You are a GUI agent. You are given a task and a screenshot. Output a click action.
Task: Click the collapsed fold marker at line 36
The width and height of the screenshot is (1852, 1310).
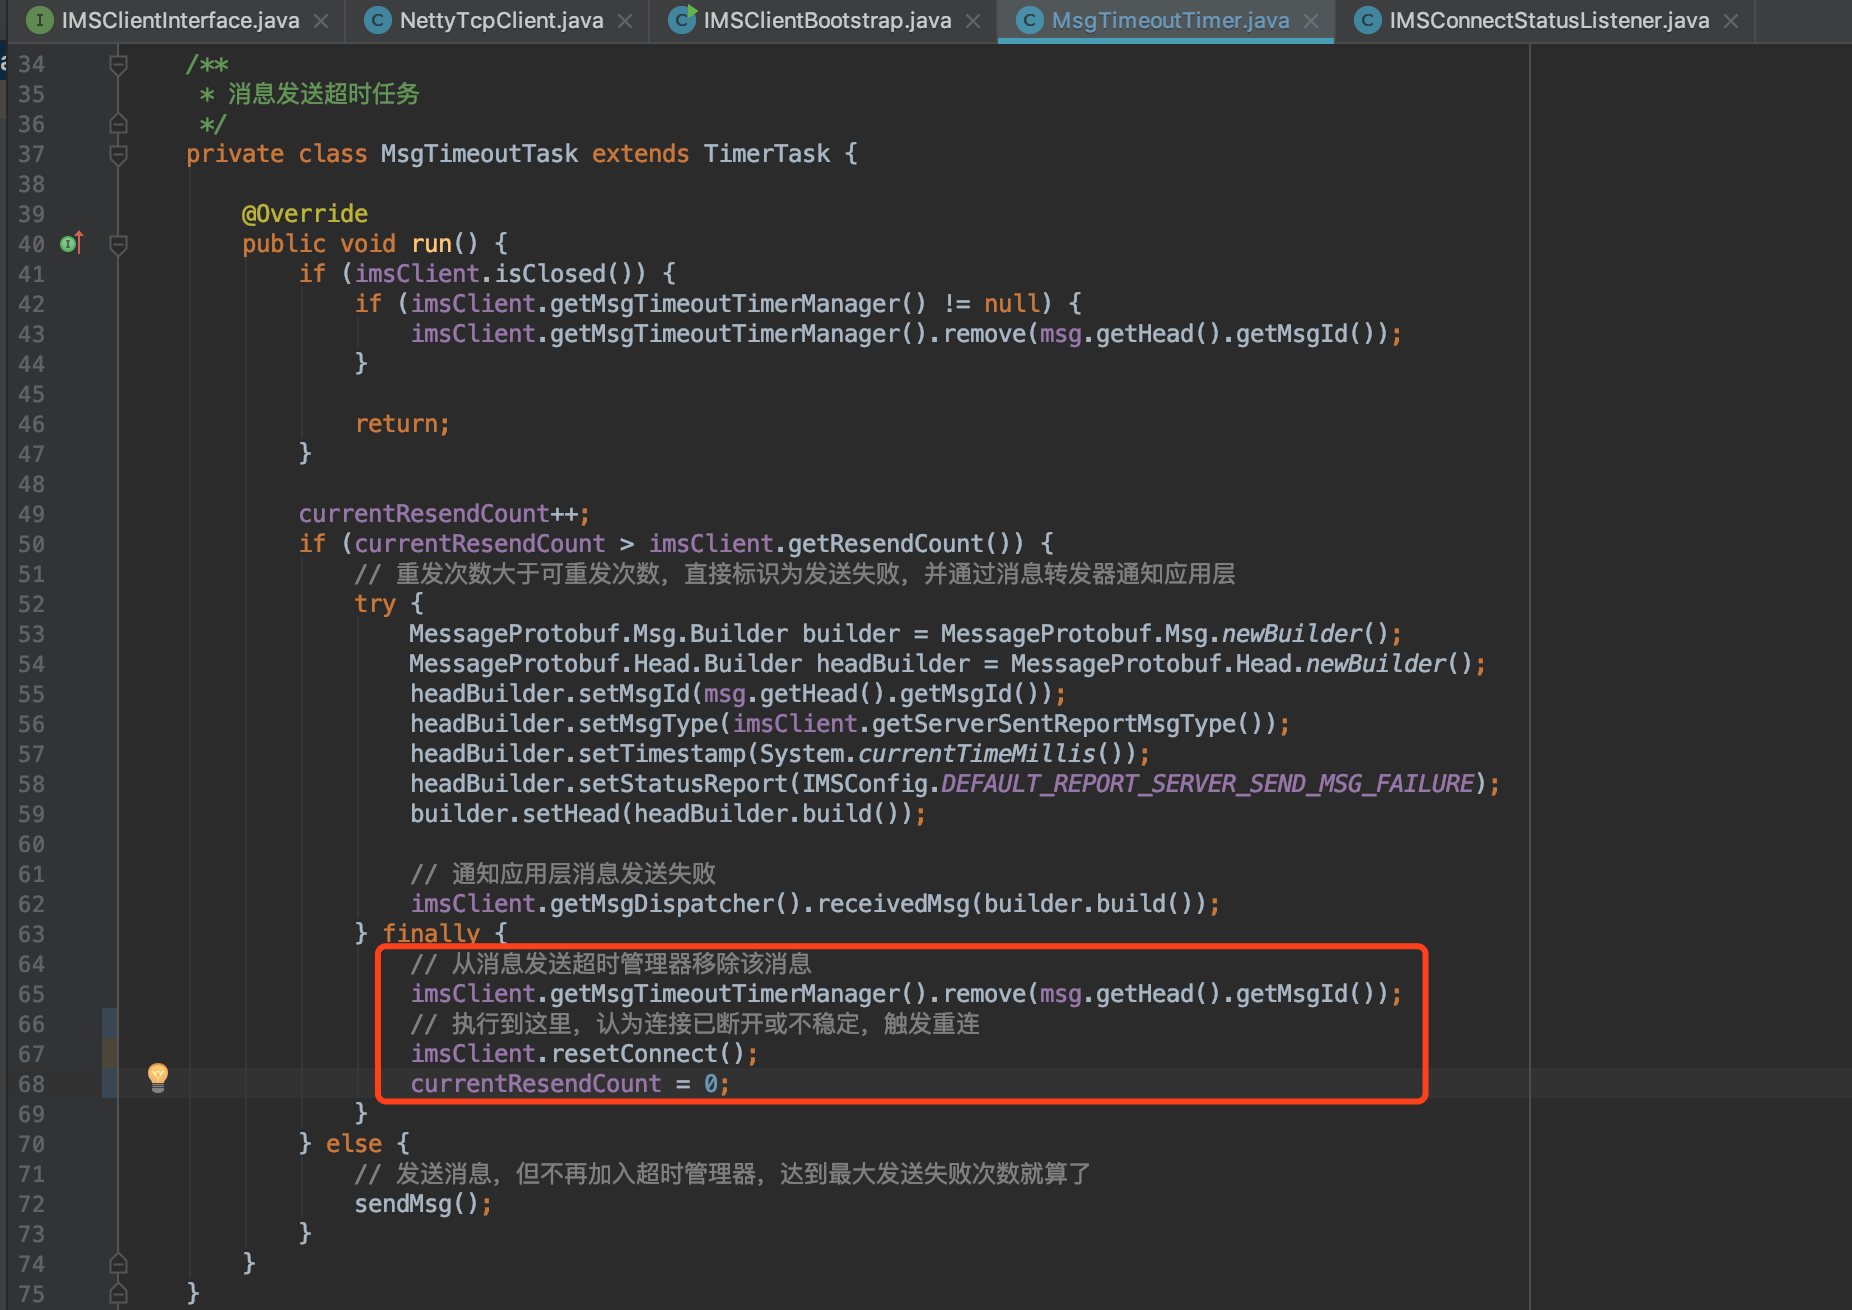(x=118, y=123)
